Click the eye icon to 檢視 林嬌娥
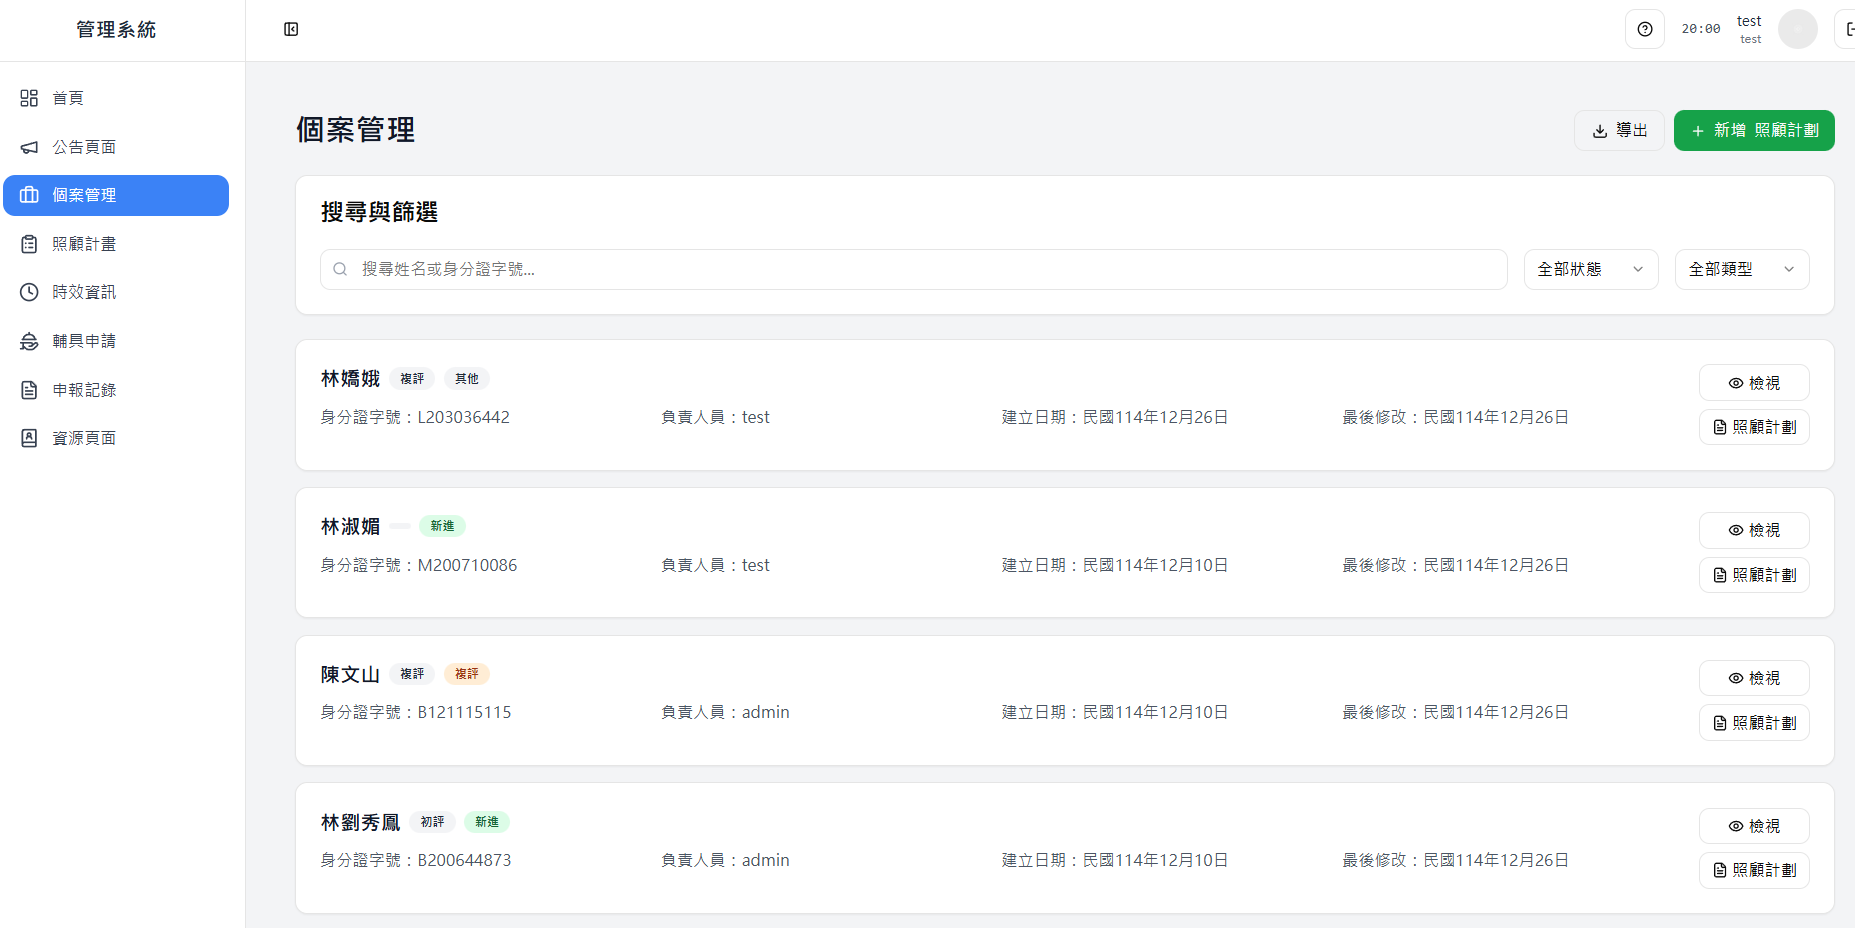 (x=1736, y=383)
